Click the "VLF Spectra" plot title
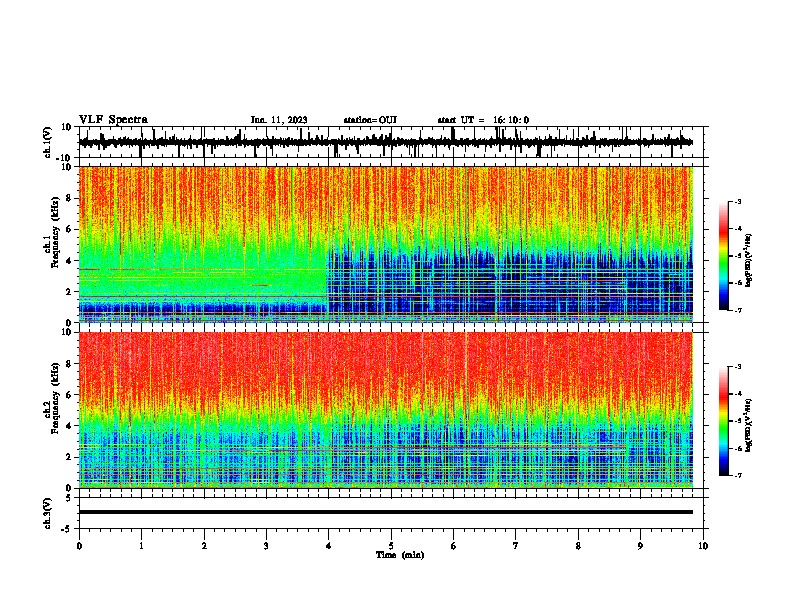Image resolution: width=792 pixels, height=612 pixels. click(x=113, y=120)
